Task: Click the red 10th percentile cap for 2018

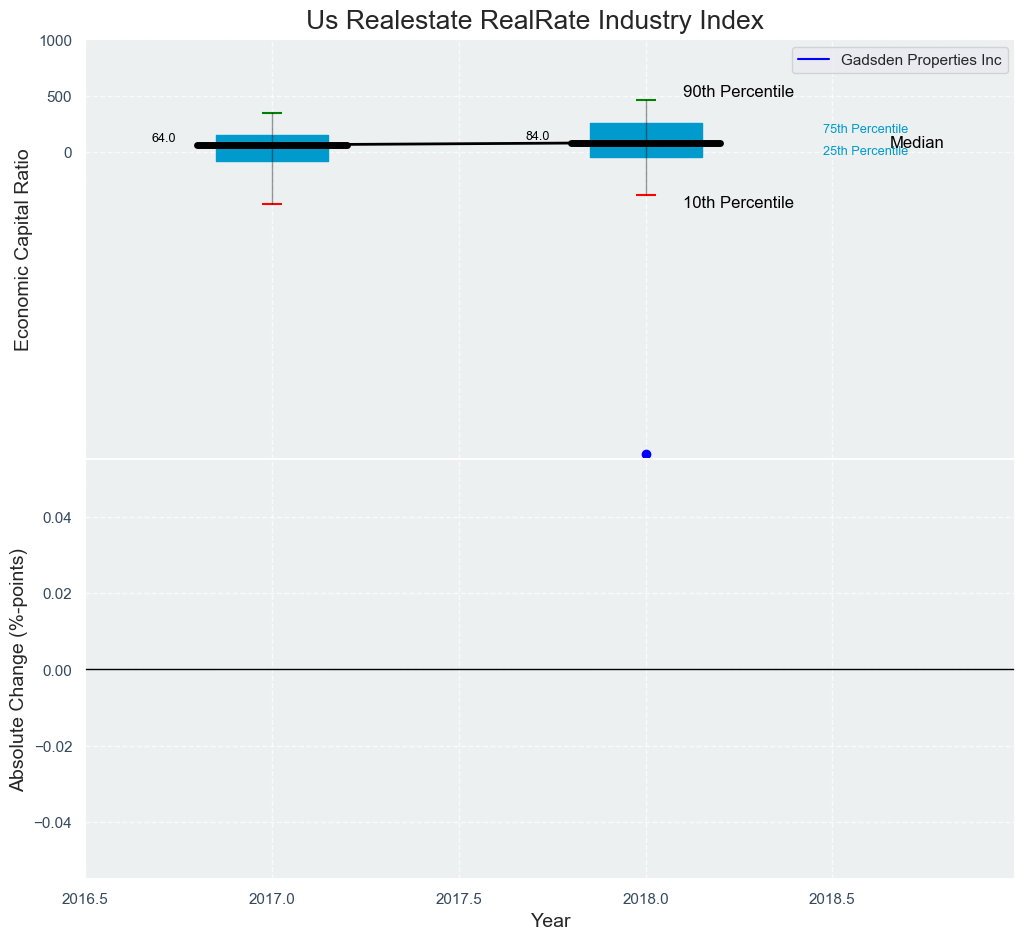Action: (646, 195)
